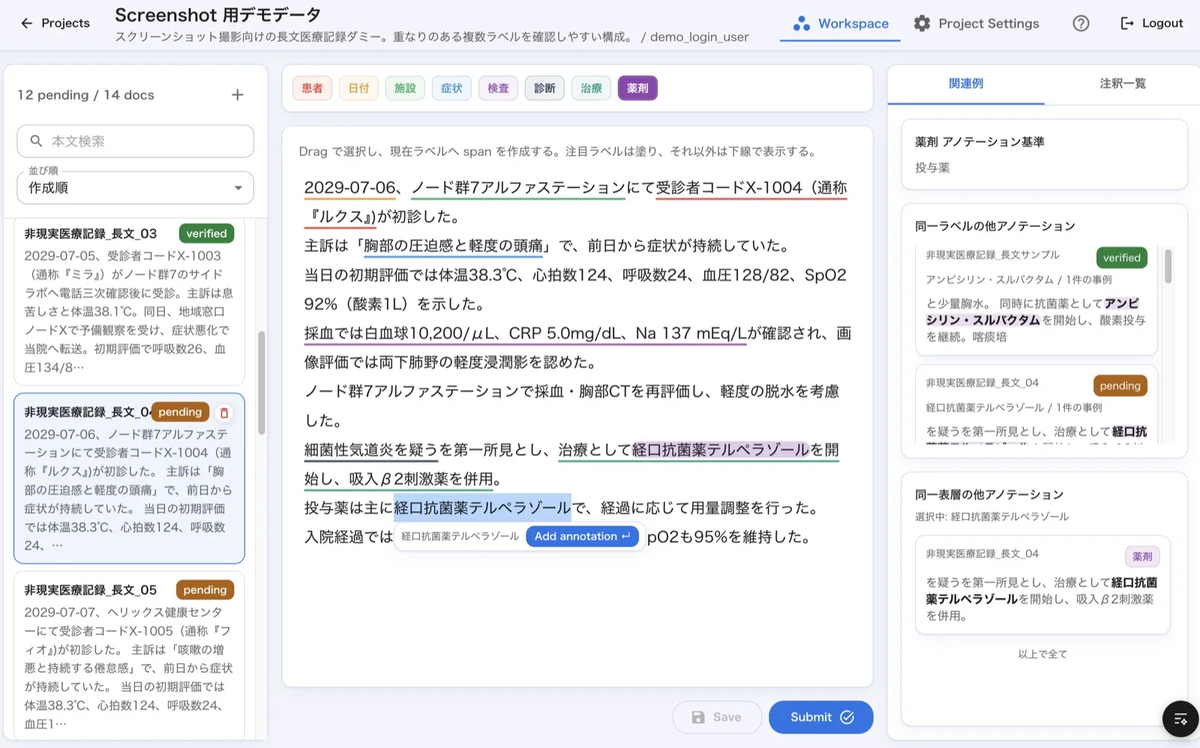
Task: Select the 診断 label chip
Action: point(544,88)
